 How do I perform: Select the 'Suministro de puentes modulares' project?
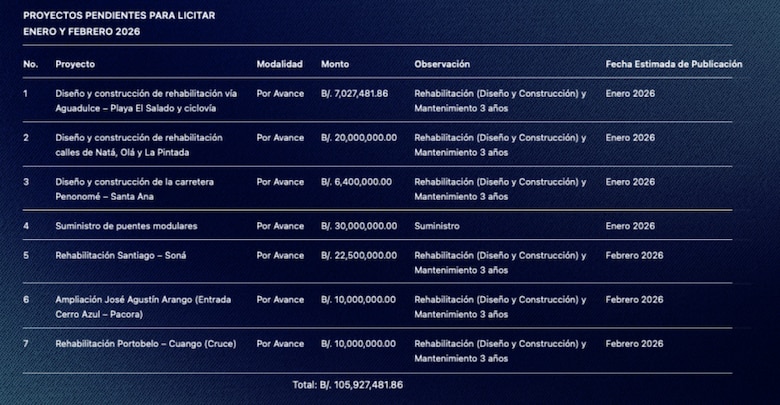pos(126,226)
